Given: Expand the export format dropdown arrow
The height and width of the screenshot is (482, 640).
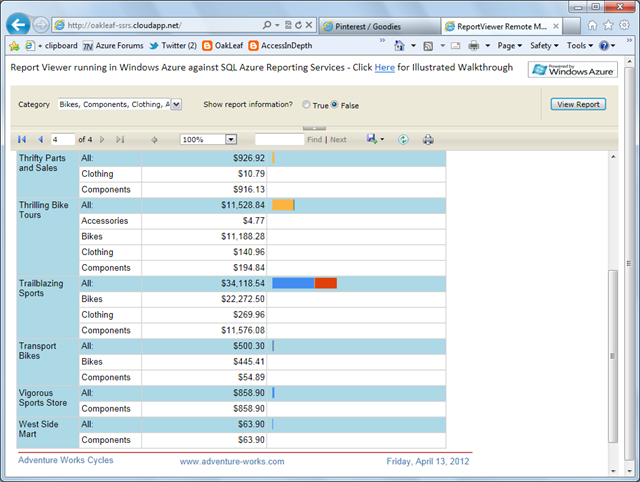Looking at the screenshot, I should [x=382, y=139].
